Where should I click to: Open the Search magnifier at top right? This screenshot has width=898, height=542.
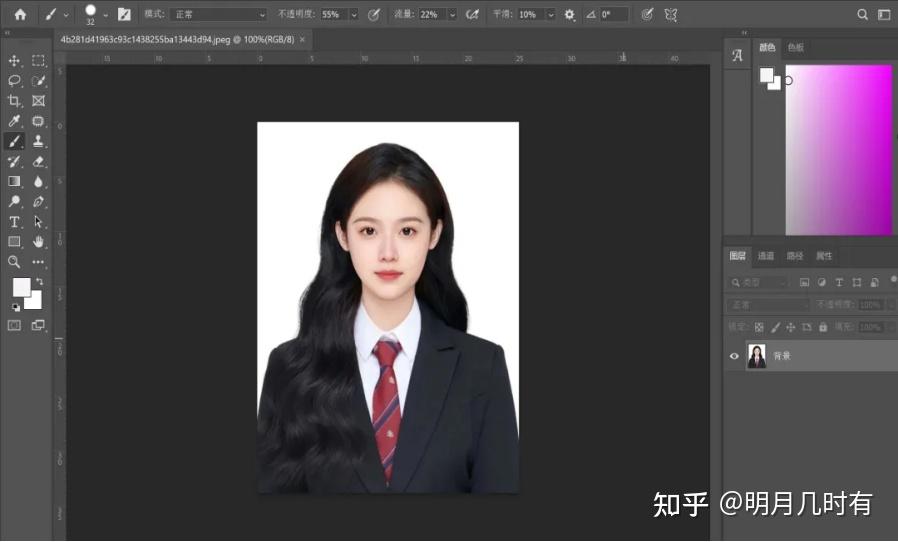862,15
